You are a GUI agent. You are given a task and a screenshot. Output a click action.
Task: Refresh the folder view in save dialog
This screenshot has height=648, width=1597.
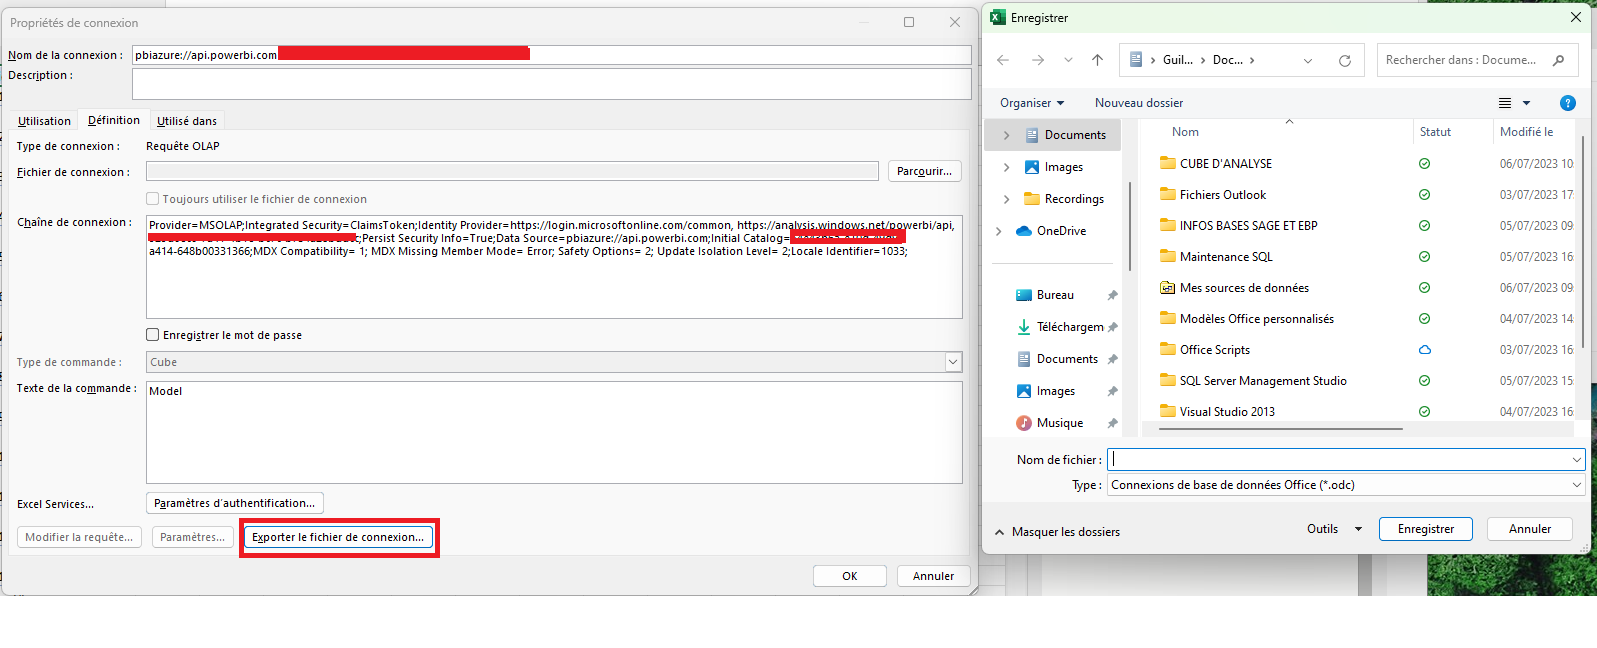tap(1345, 60)
